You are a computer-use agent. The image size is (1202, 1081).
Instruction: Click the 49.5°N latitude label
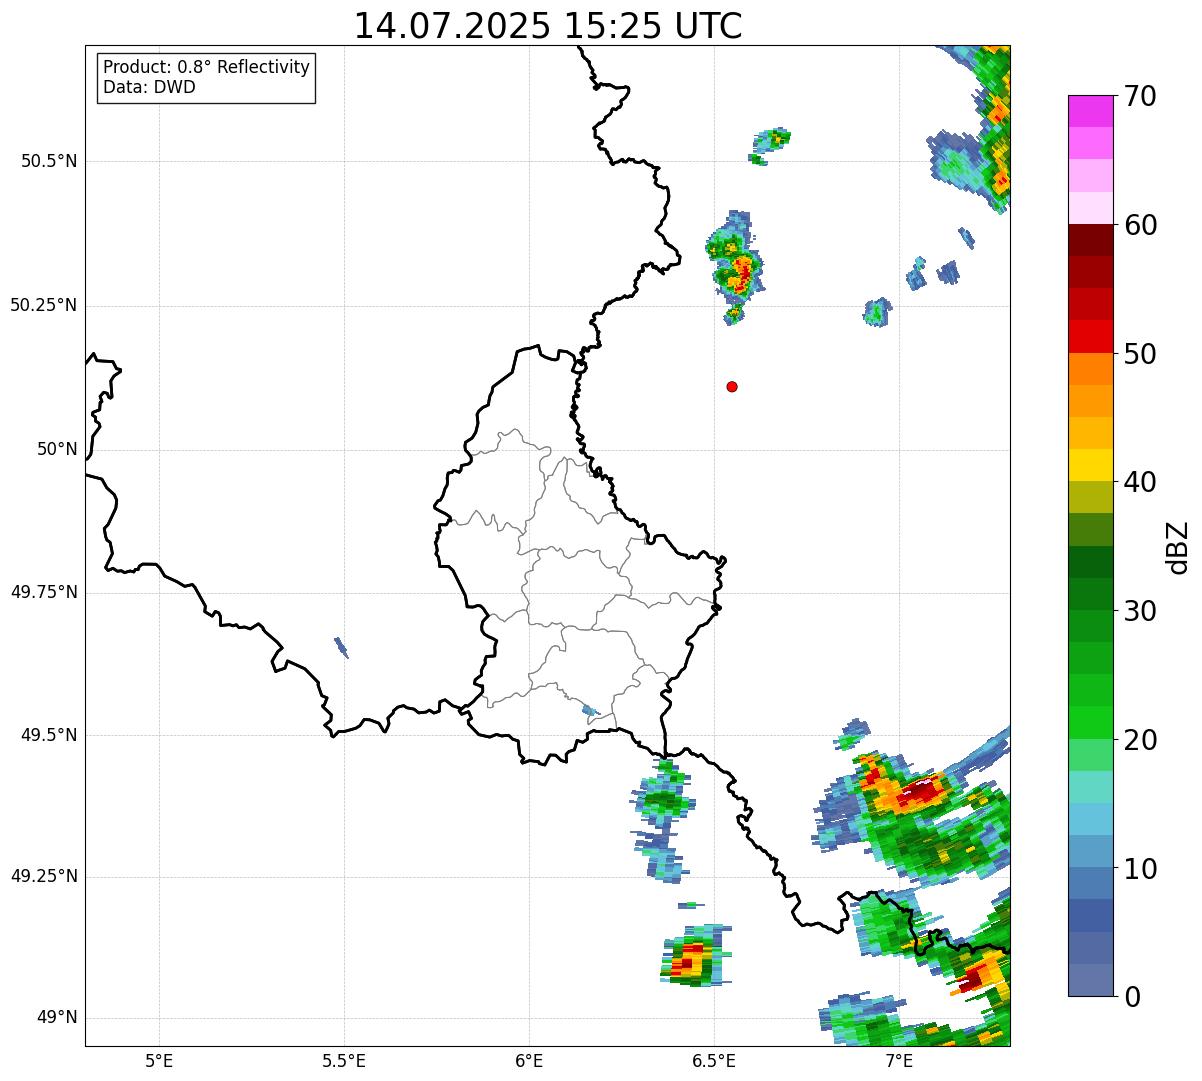(48, 735)
